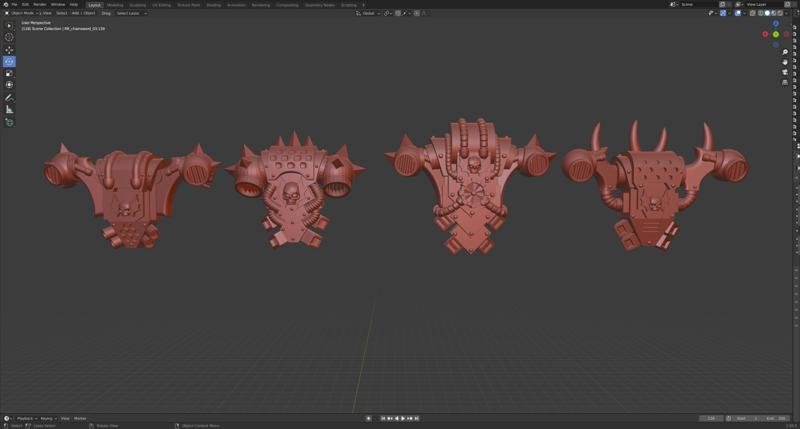This screenshot has height=429, width=800.
Task: Switch perspective/orthographic with grid icon
Action: click(785, 82)
